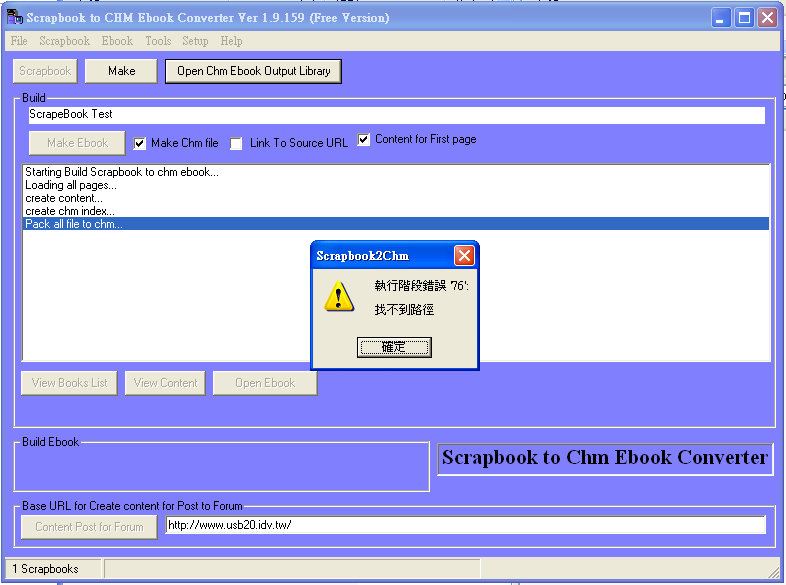The image size is (786, 585).
Task: Open the Ebook menu
Action: (117, 41)
